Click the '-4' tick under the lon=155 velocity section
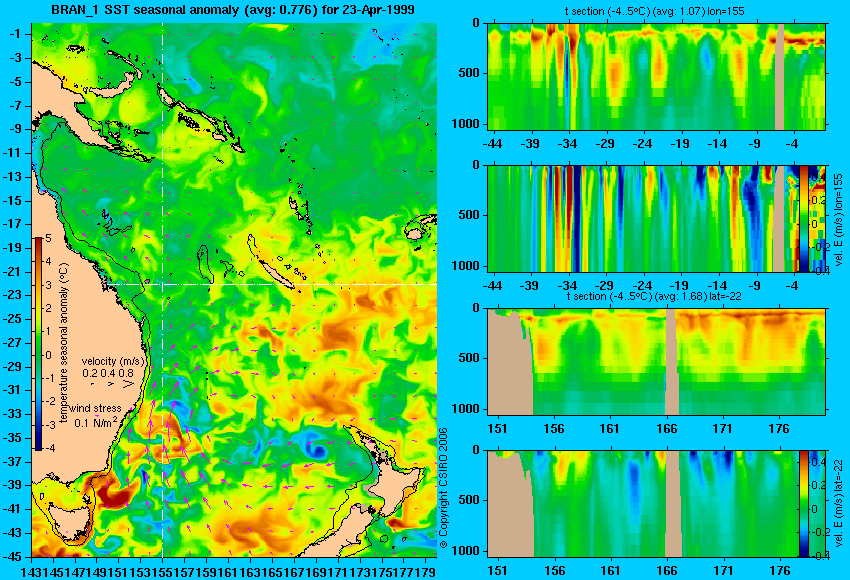Viewport: 850px width, 580px height. (792, 286)
